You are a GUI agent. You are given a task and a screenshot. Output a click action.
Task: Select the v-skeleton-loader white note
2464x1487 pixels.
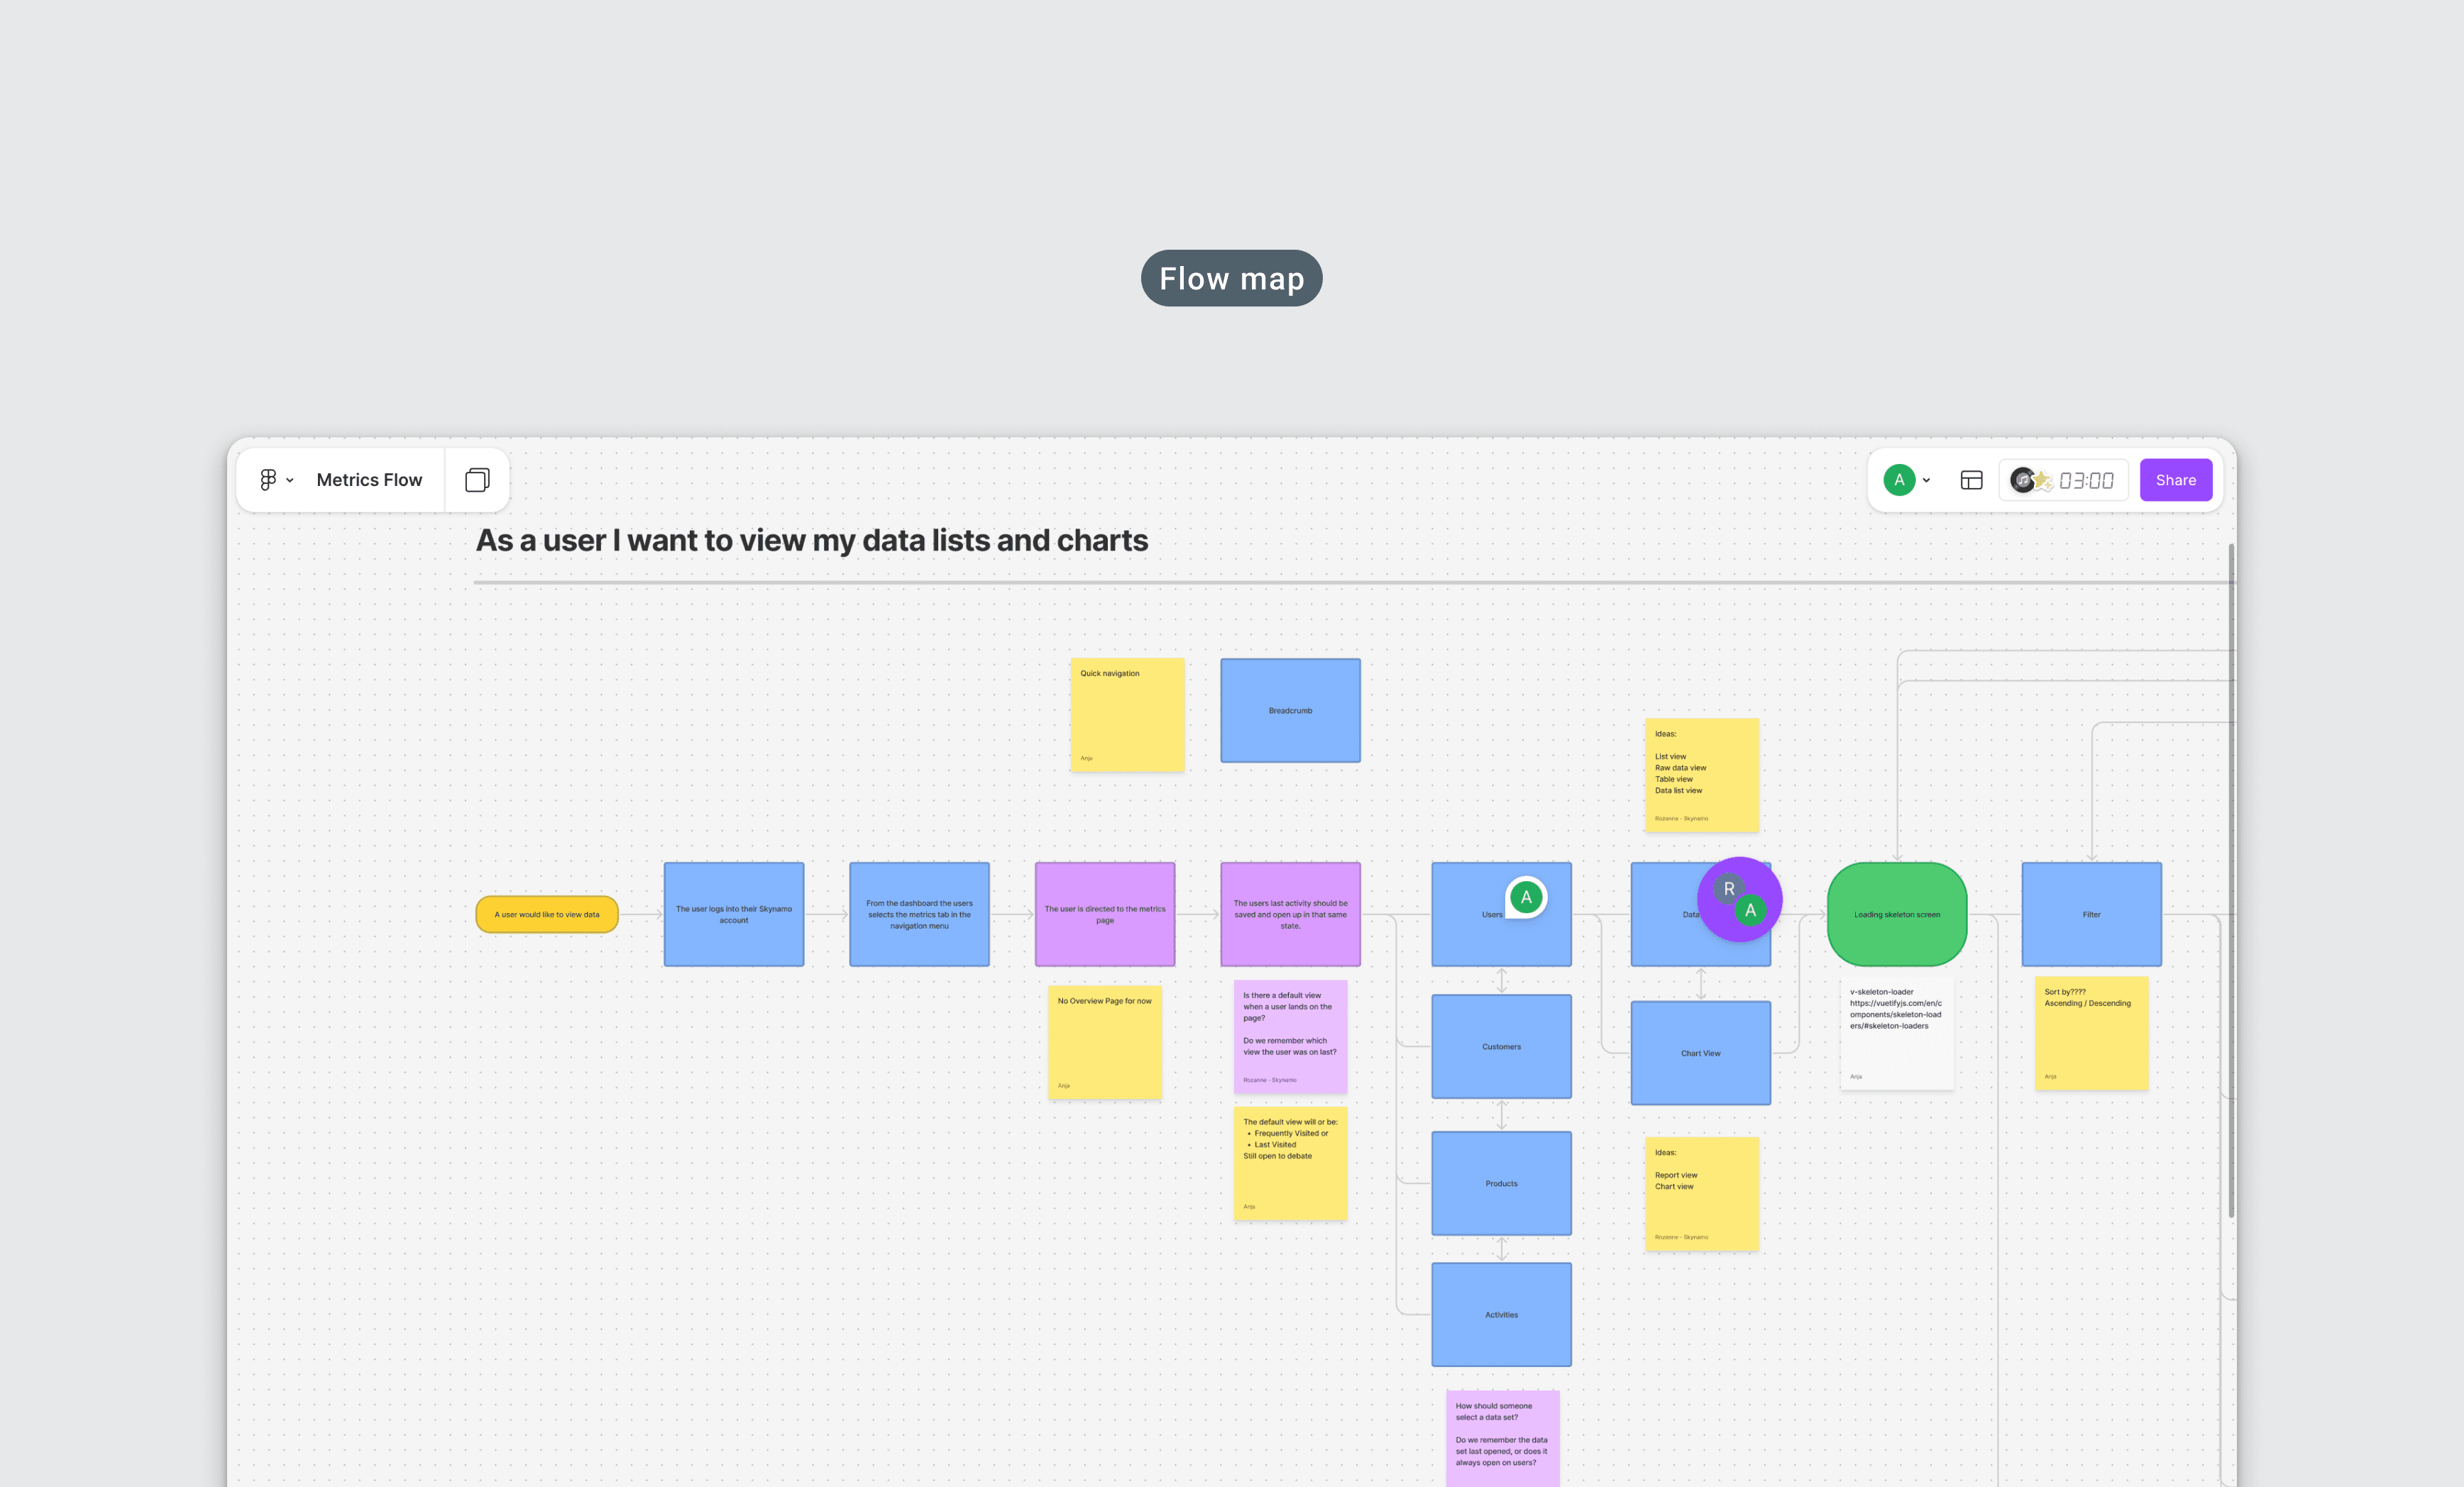click(1896, 1033)
